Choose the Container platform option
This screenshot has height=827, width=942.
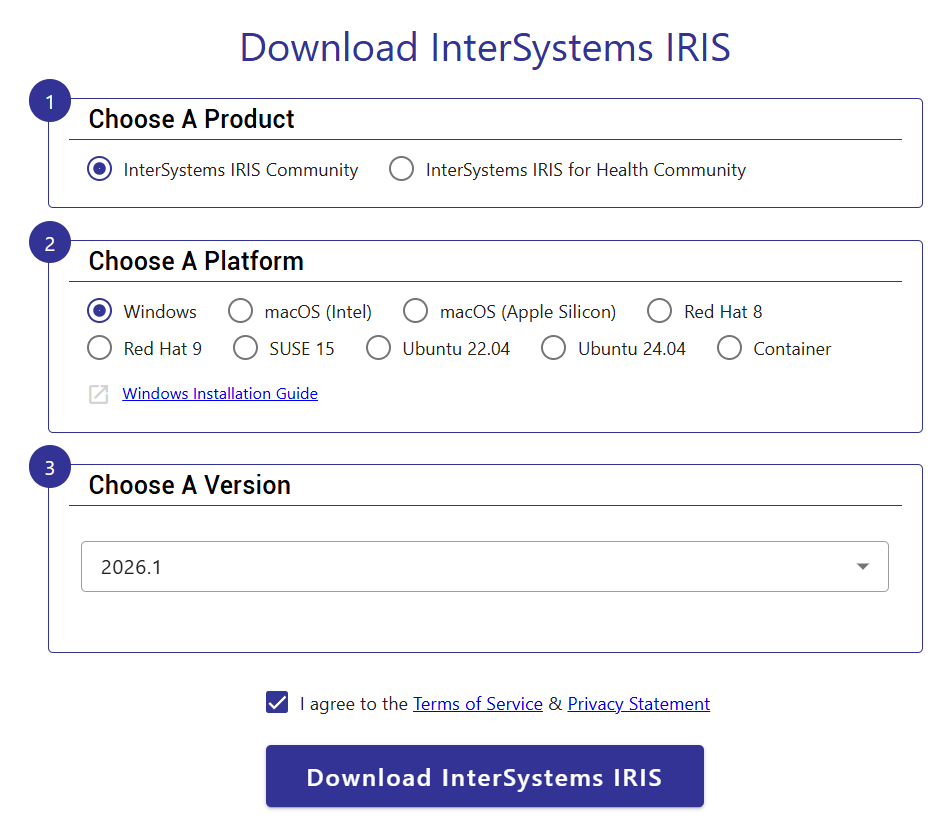pos(730,348)
